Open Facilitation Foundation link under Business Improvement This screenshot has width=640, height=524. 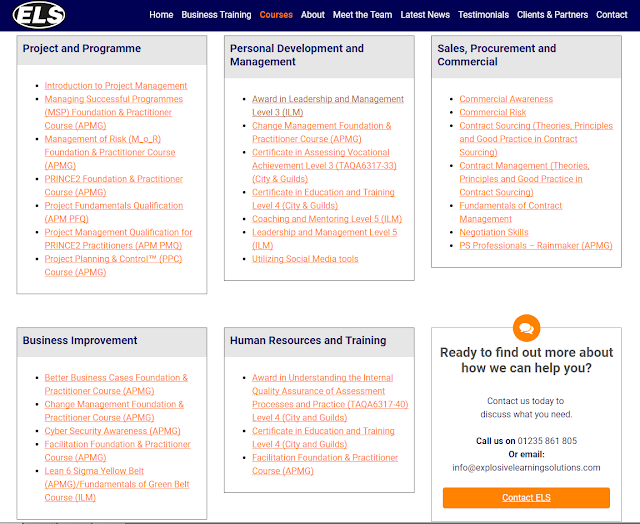(x=118, y=451)
